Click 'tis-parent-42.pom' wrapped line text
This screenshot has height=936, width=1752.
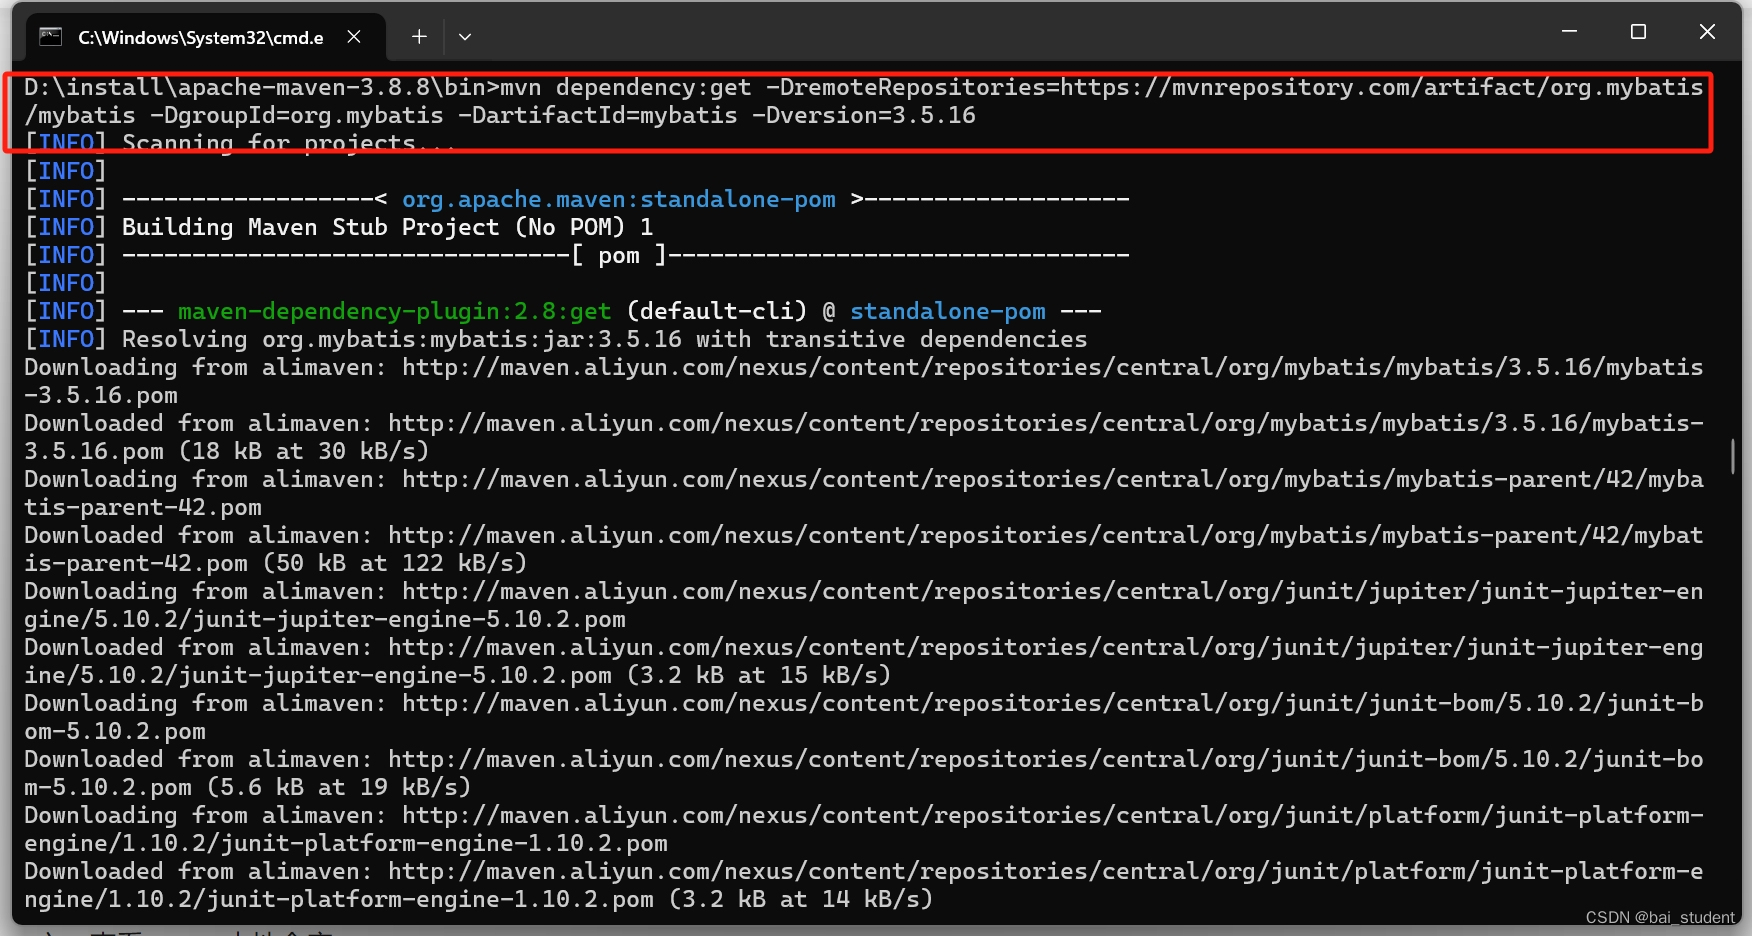pos(143,507)
